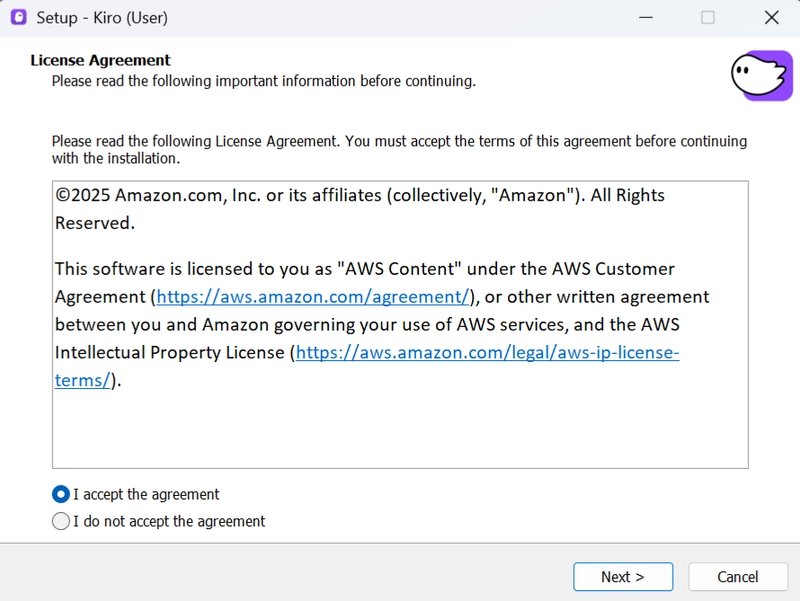800x601 pixels.
Task: Click the I do not accept the agreement label
Action: click(169, 521)
